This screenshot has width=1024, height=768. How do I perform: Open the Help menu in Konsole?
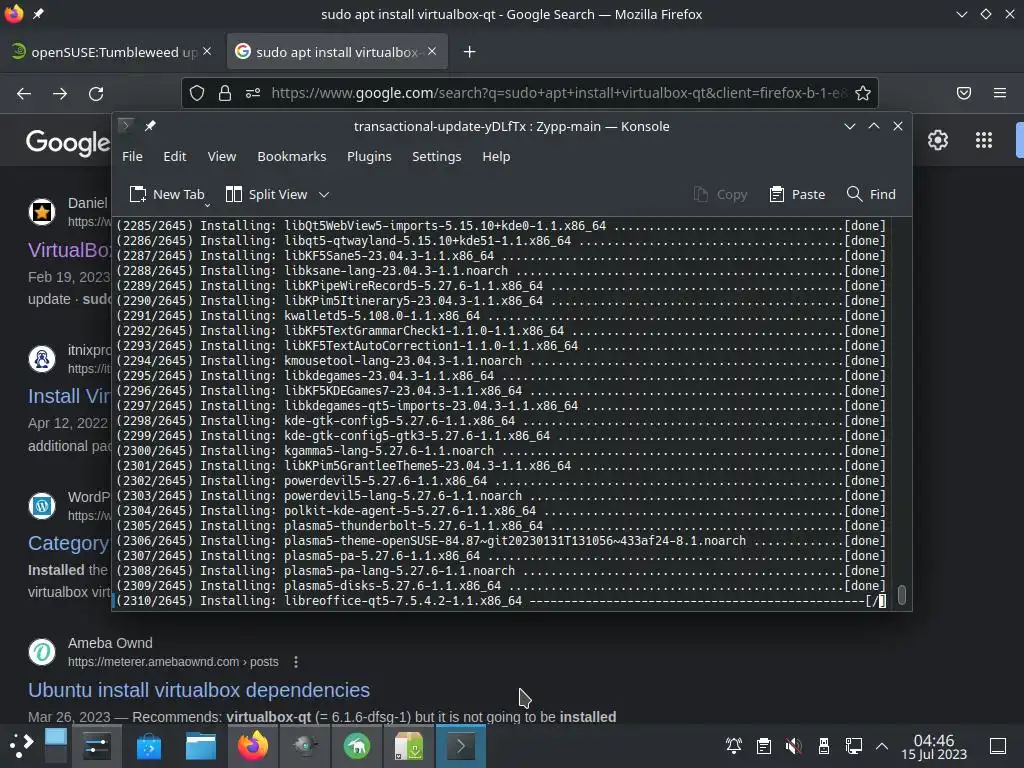coord(496,156)
